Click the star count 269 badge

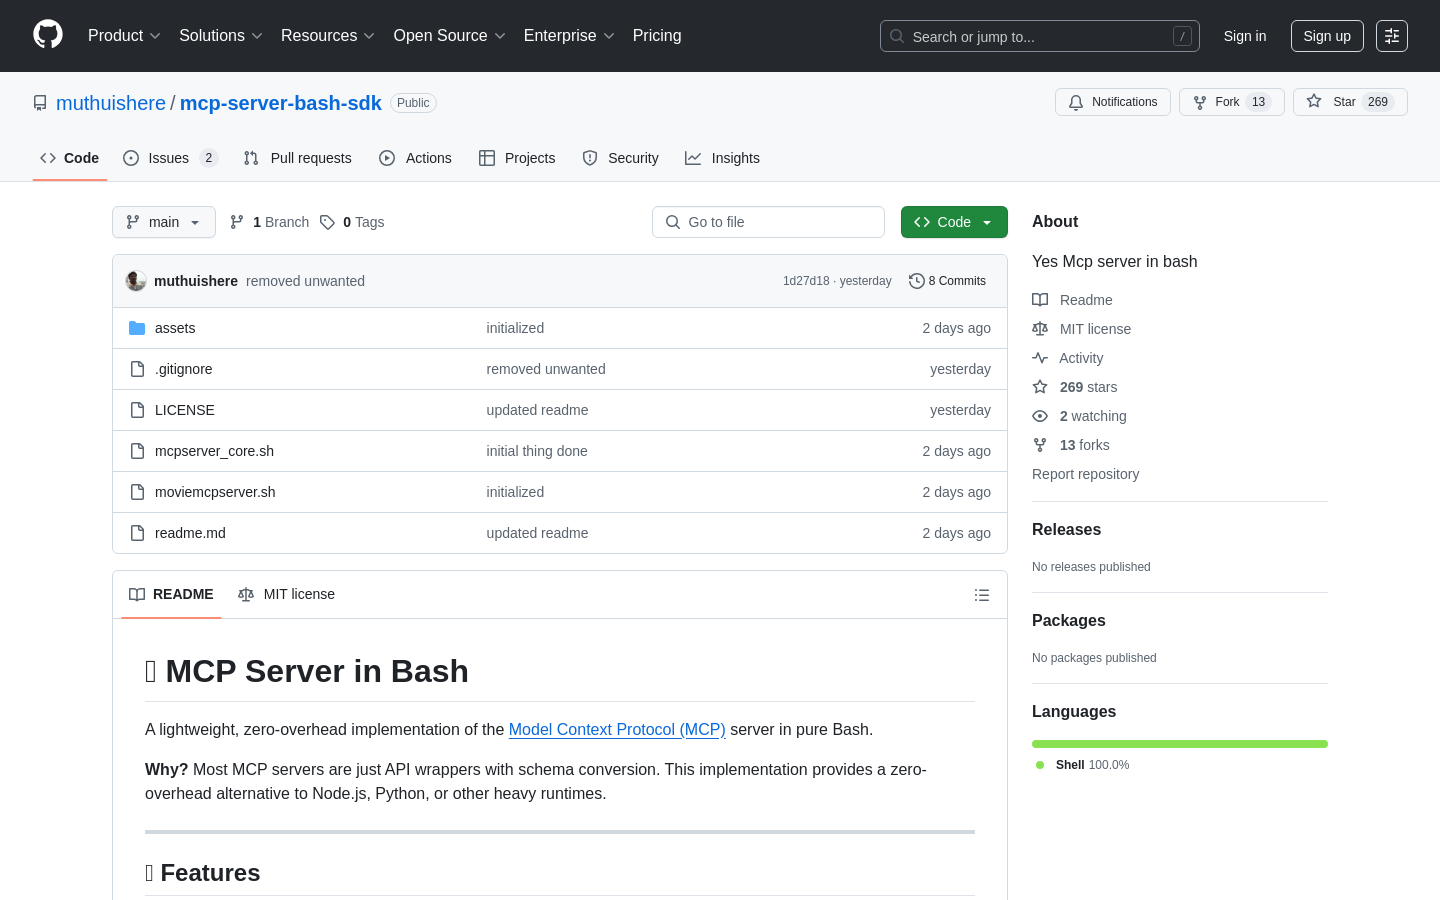[x=1378, y=102]
